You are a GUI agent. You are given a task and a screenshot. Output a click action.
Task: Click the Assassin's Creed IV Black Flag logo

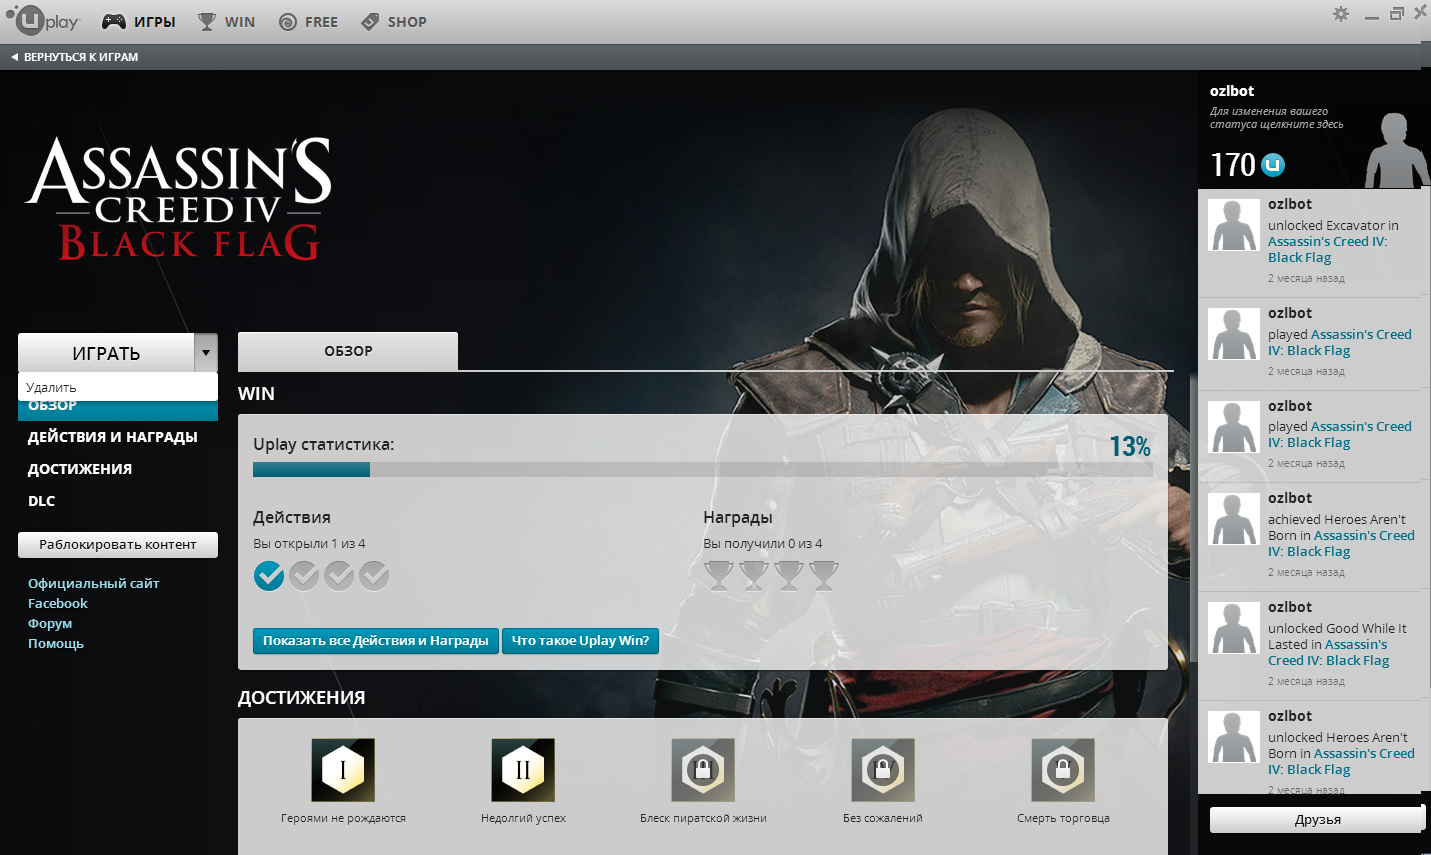click(179, 198)
